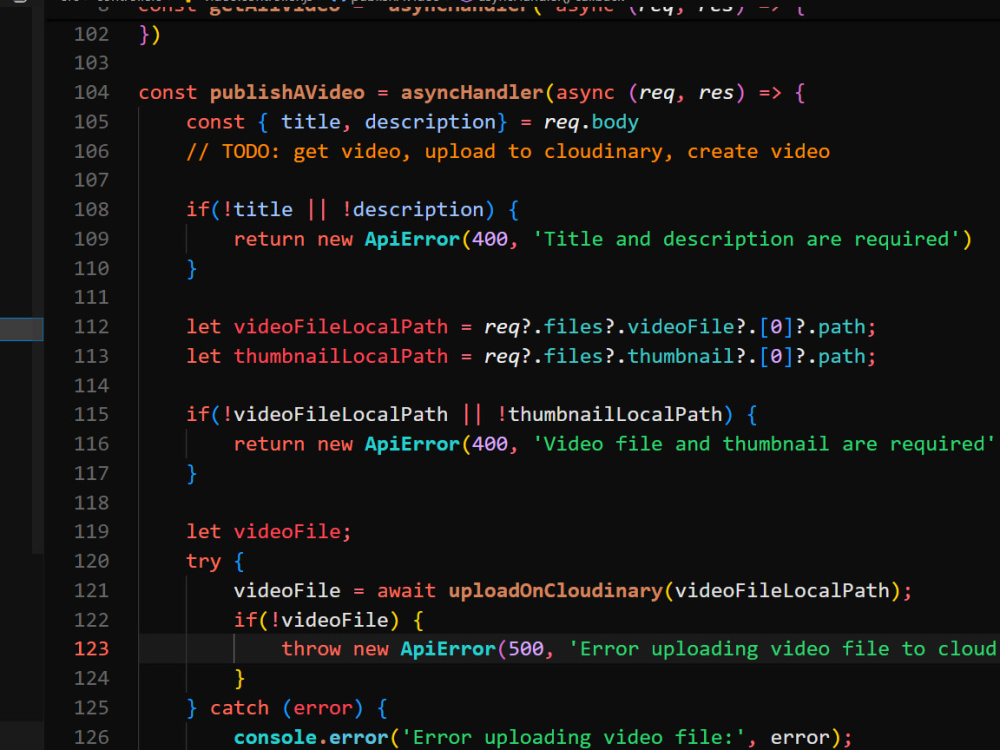Place cursor on publishAVideo function name
The width and height of the screenshot is (1000, 750).
pyautogui.click(x=287, y=92)
